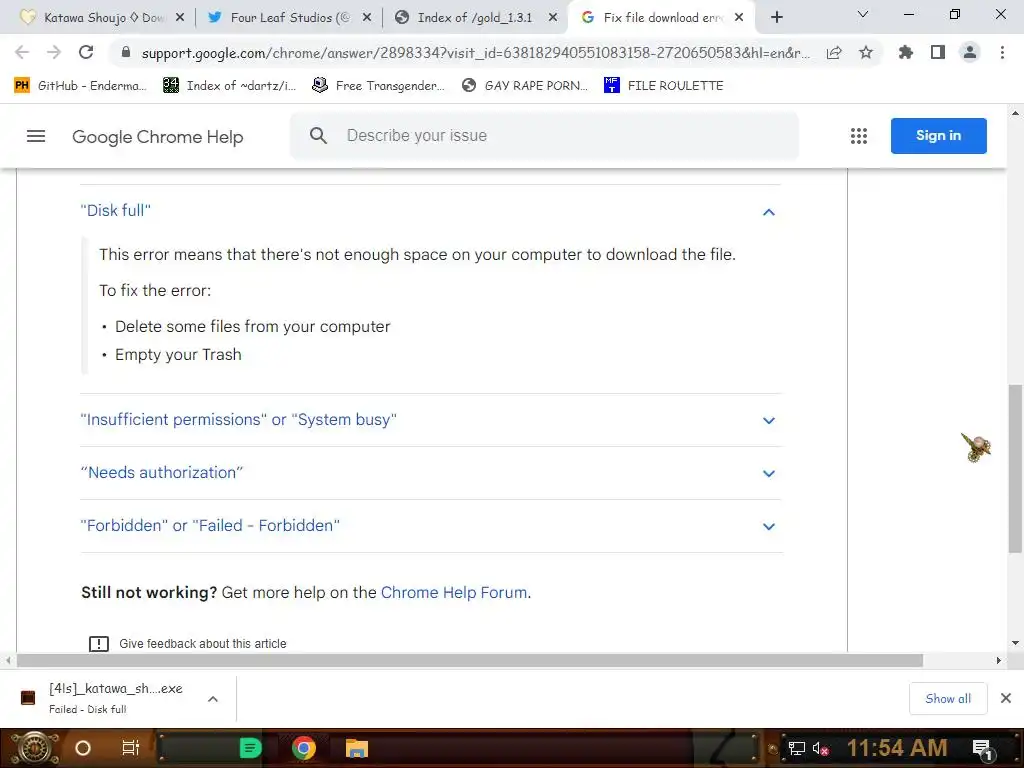The image size is (1024, 768).
Task: Click Show all downloads
Action: pos(948,699)
